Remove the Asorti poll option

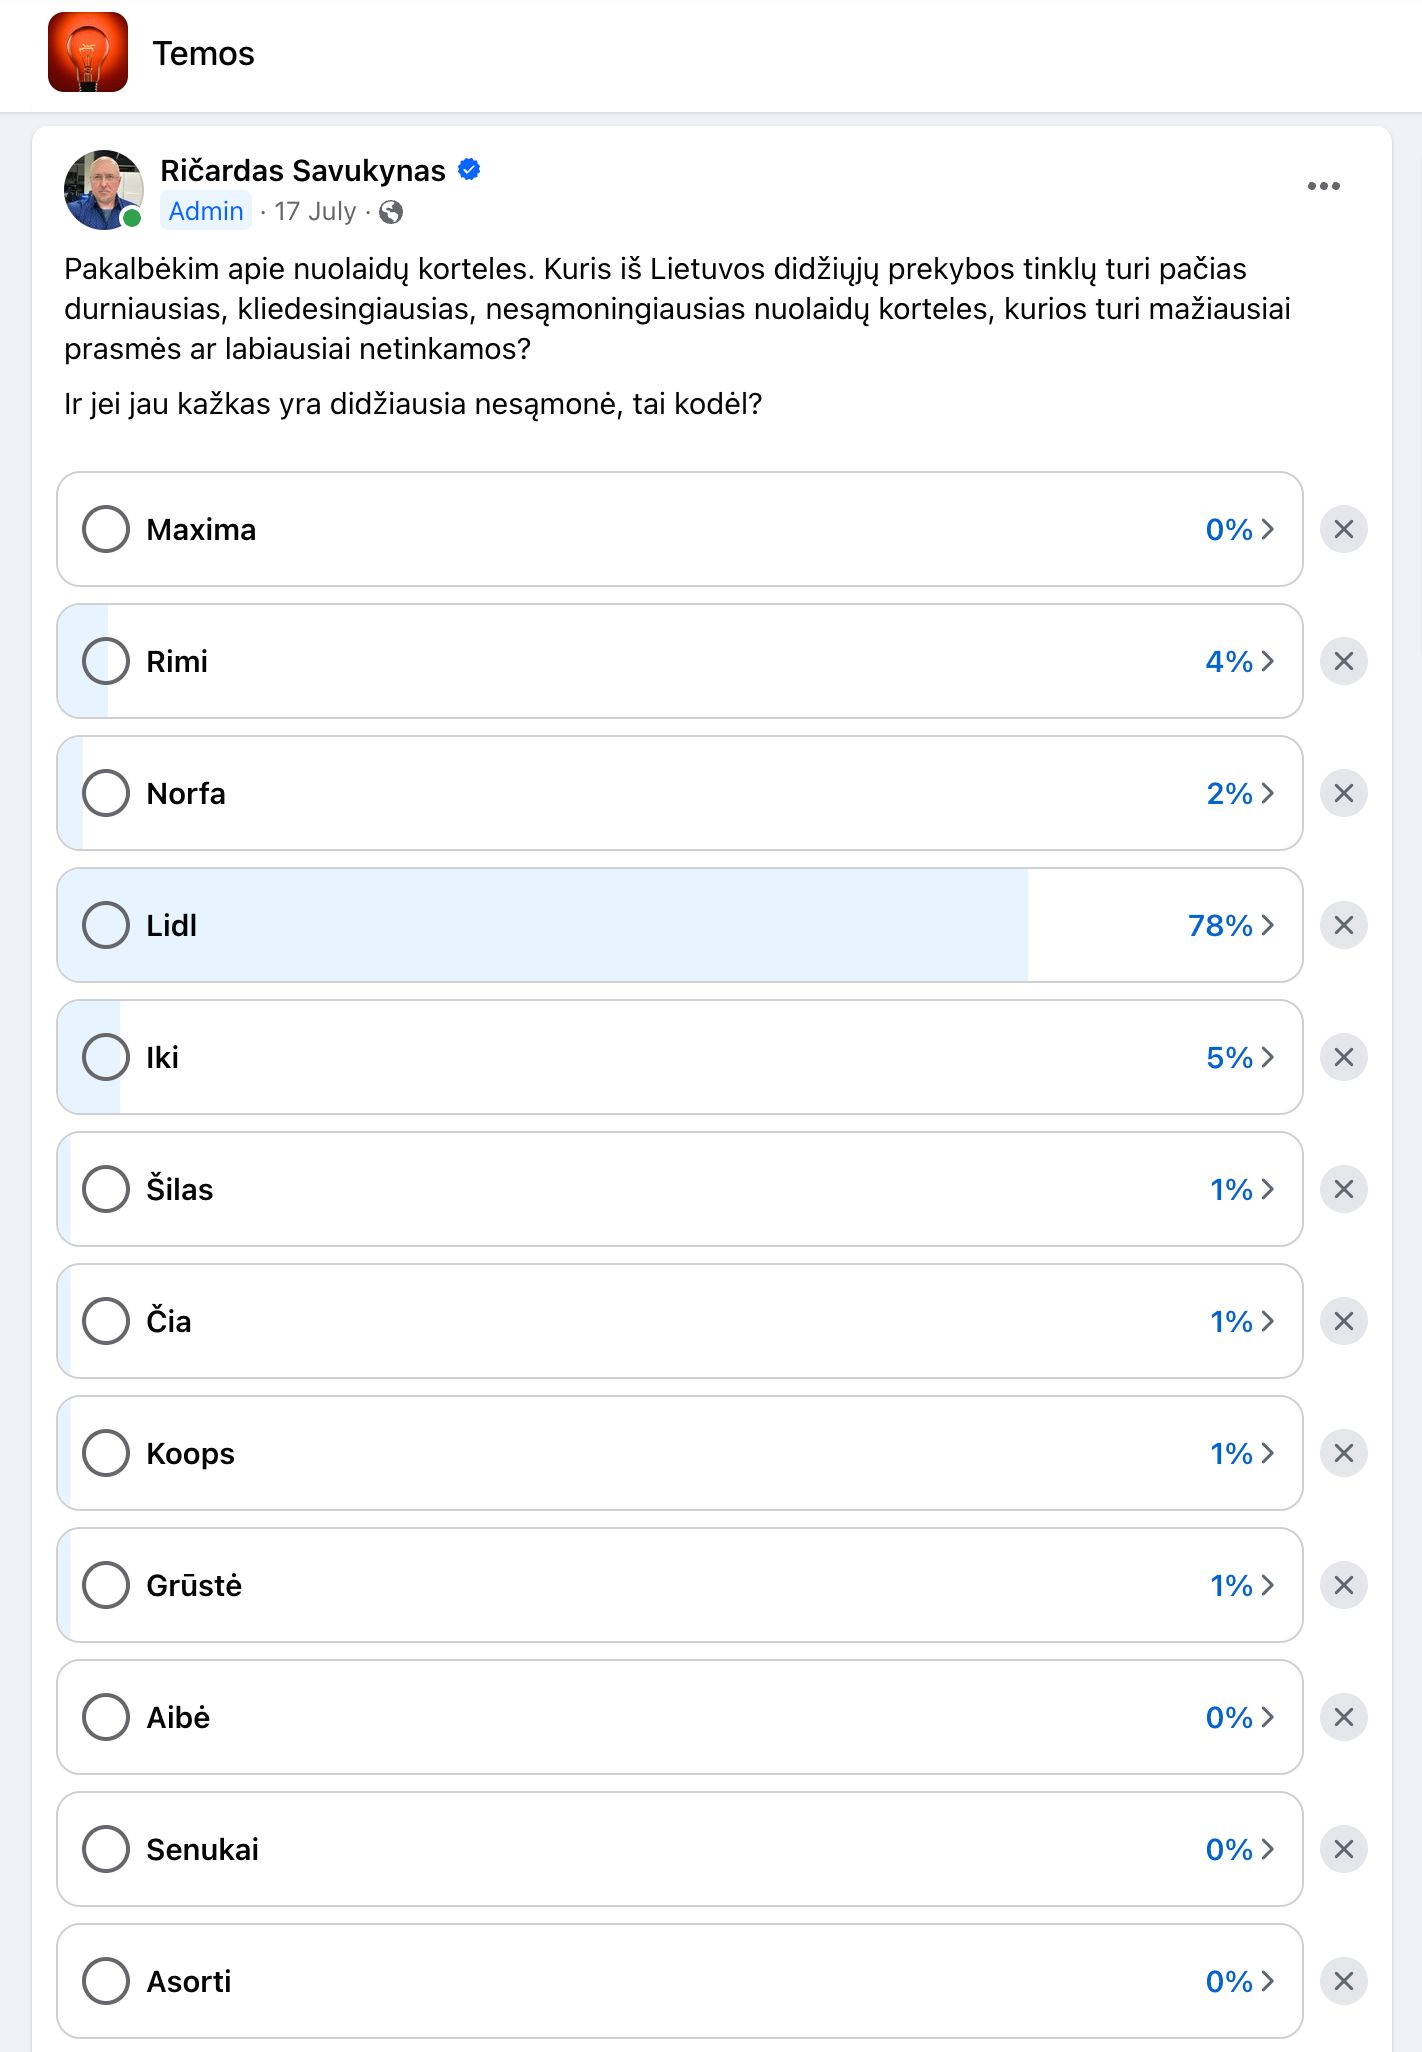(x=1343, y=1981)
